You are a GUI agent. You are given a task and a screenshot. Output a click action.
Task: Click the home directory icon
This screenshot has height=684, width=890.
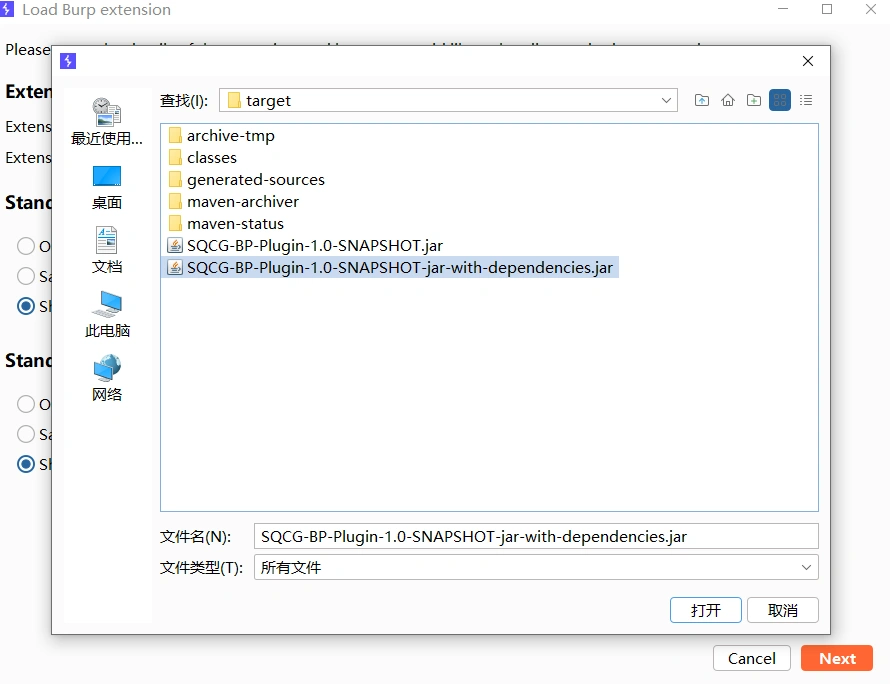pyautogui.click(x=728, y=100)
